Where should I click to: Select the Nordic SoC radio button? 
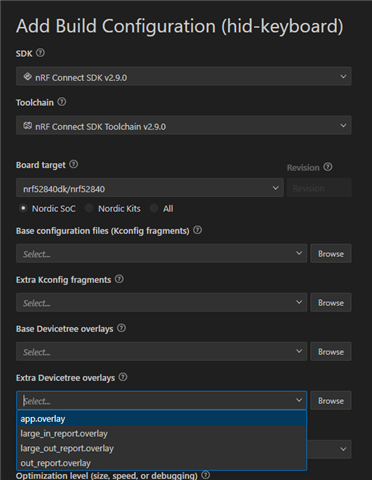[x=23, y=208]
